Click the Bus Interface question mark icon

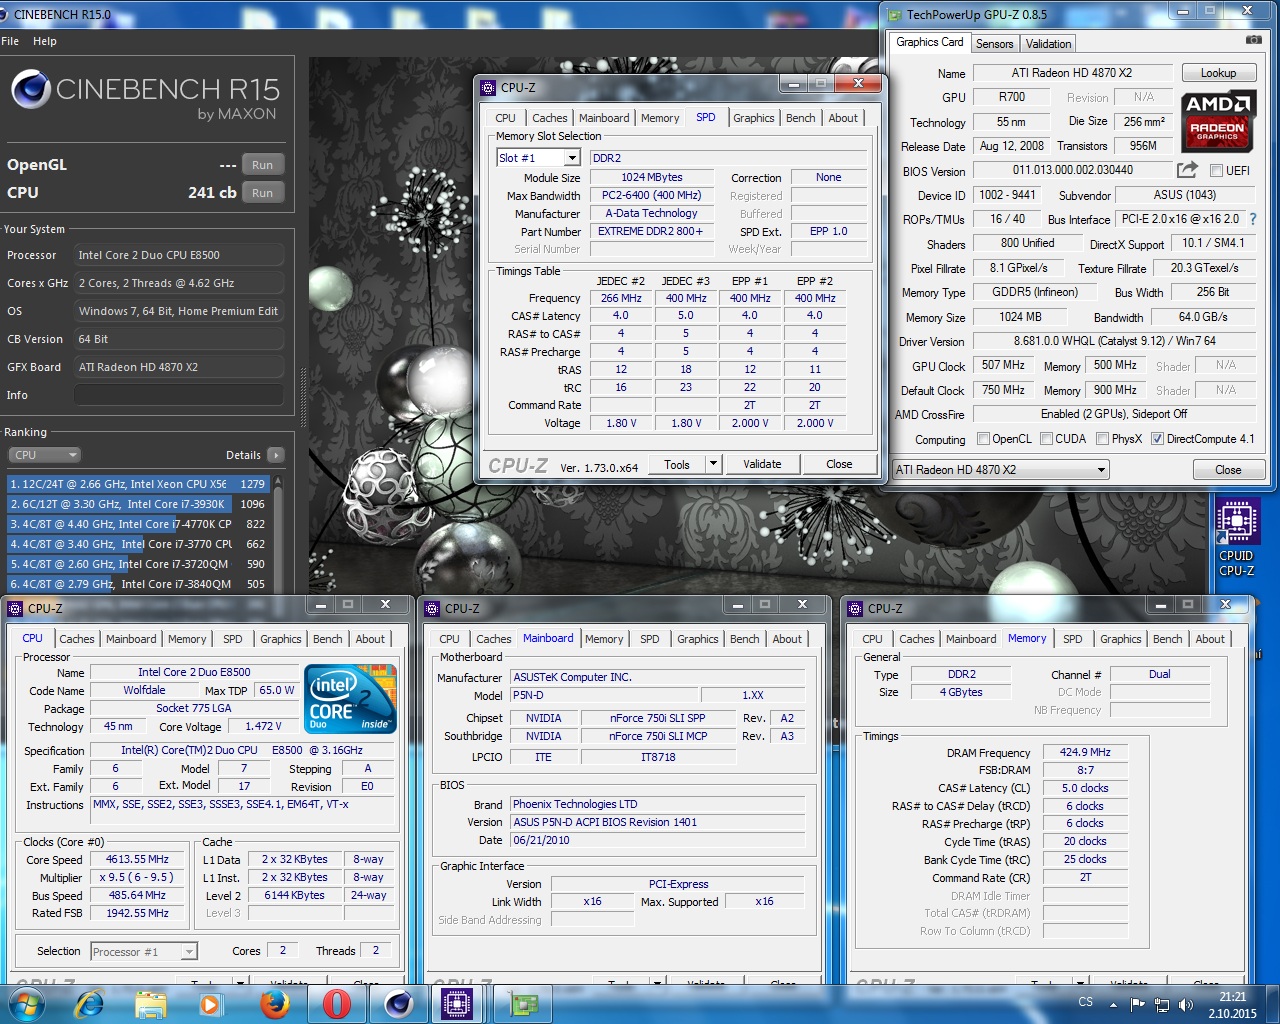[1253, 219]
